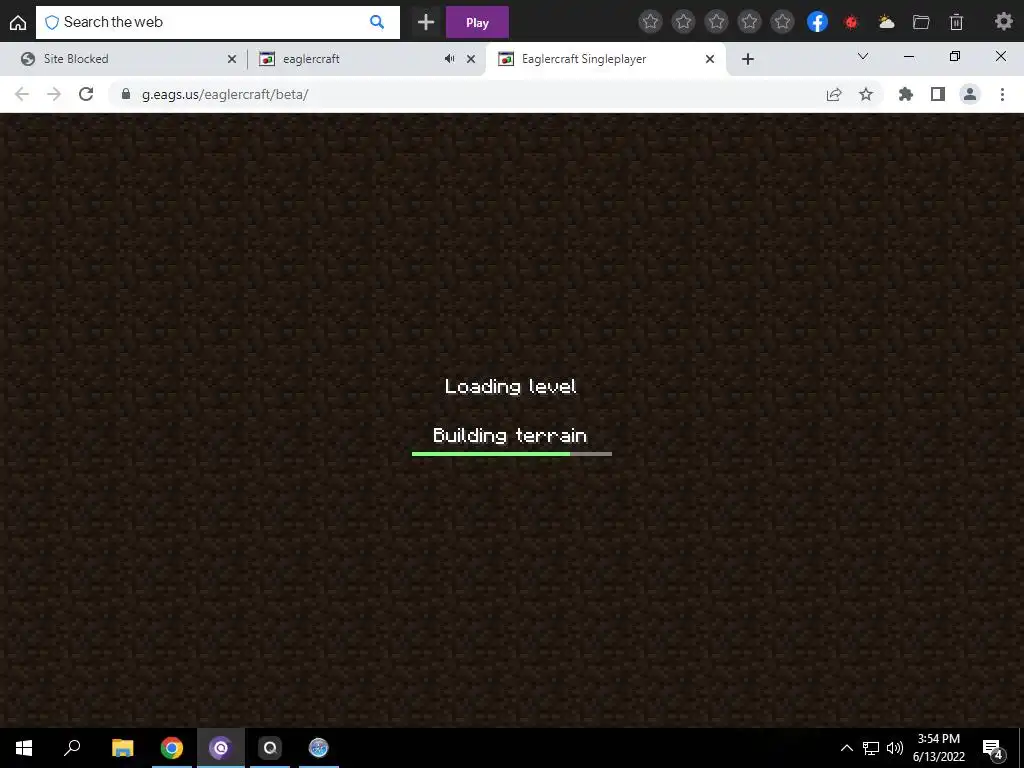
Task: Open a new browser tab
Action: point(748,59)
